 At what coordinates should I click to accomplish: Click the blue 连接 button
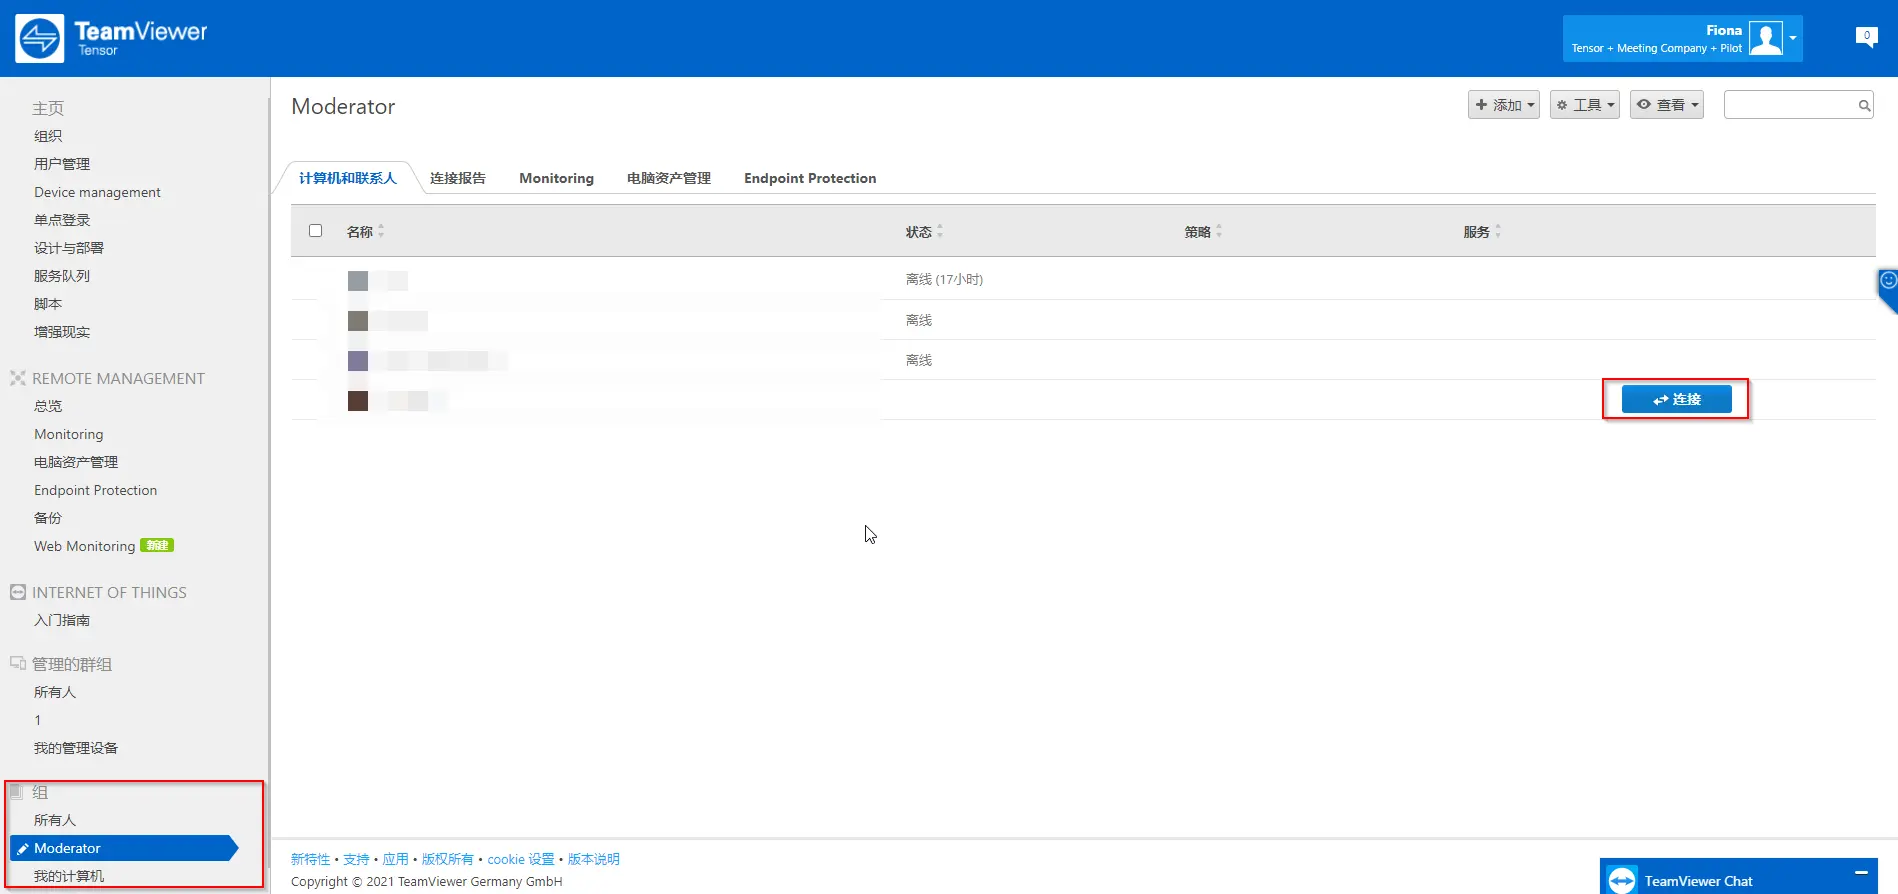click(1677, 399)
